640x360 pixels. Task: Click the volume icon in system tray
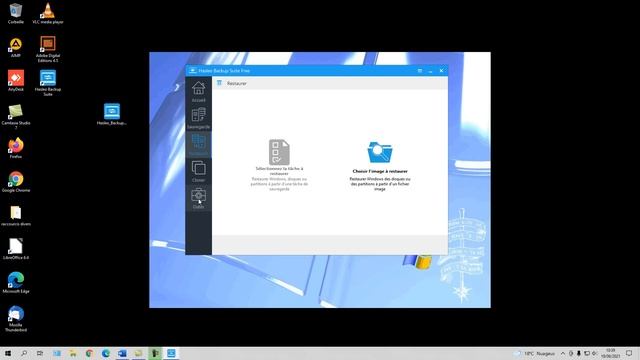594,353
